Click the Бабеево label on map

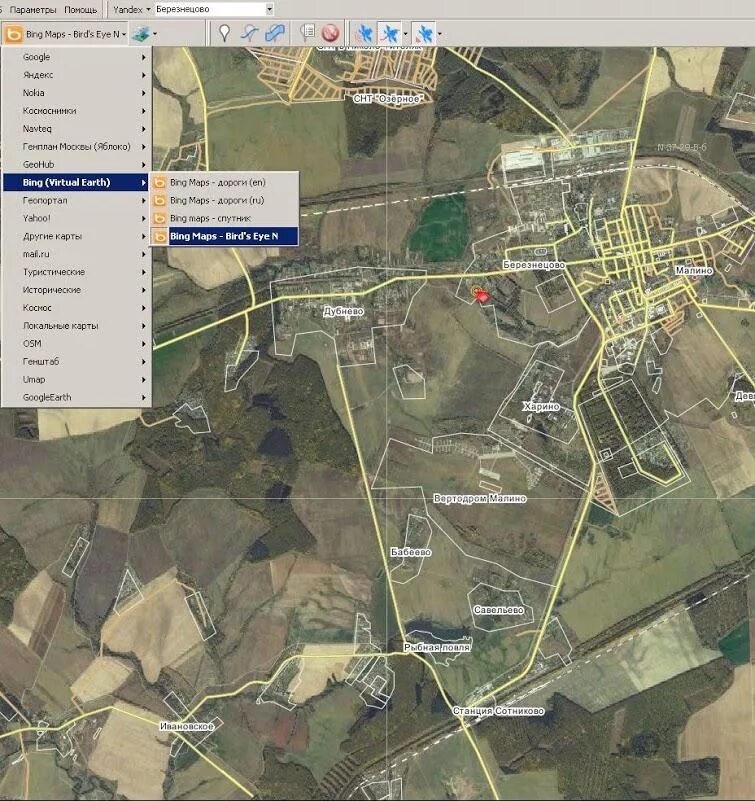(411, 552)
